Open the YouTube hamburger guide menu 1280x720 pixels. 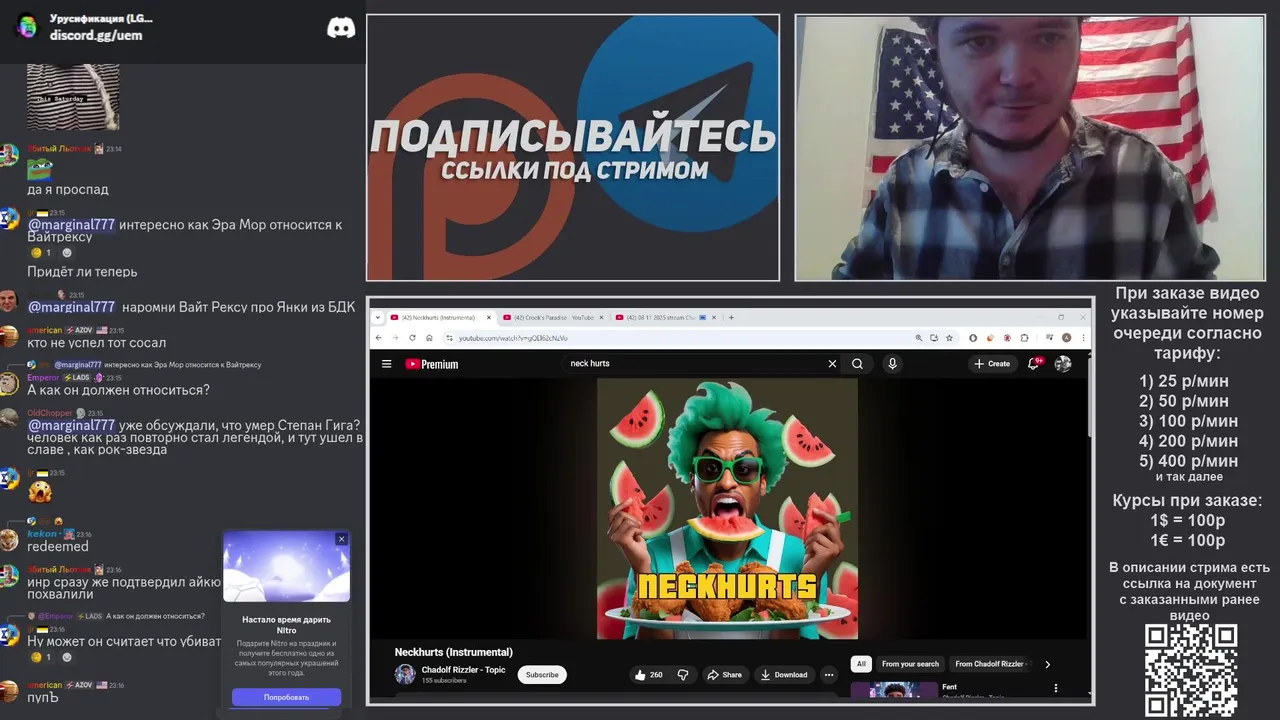(386, 364)
